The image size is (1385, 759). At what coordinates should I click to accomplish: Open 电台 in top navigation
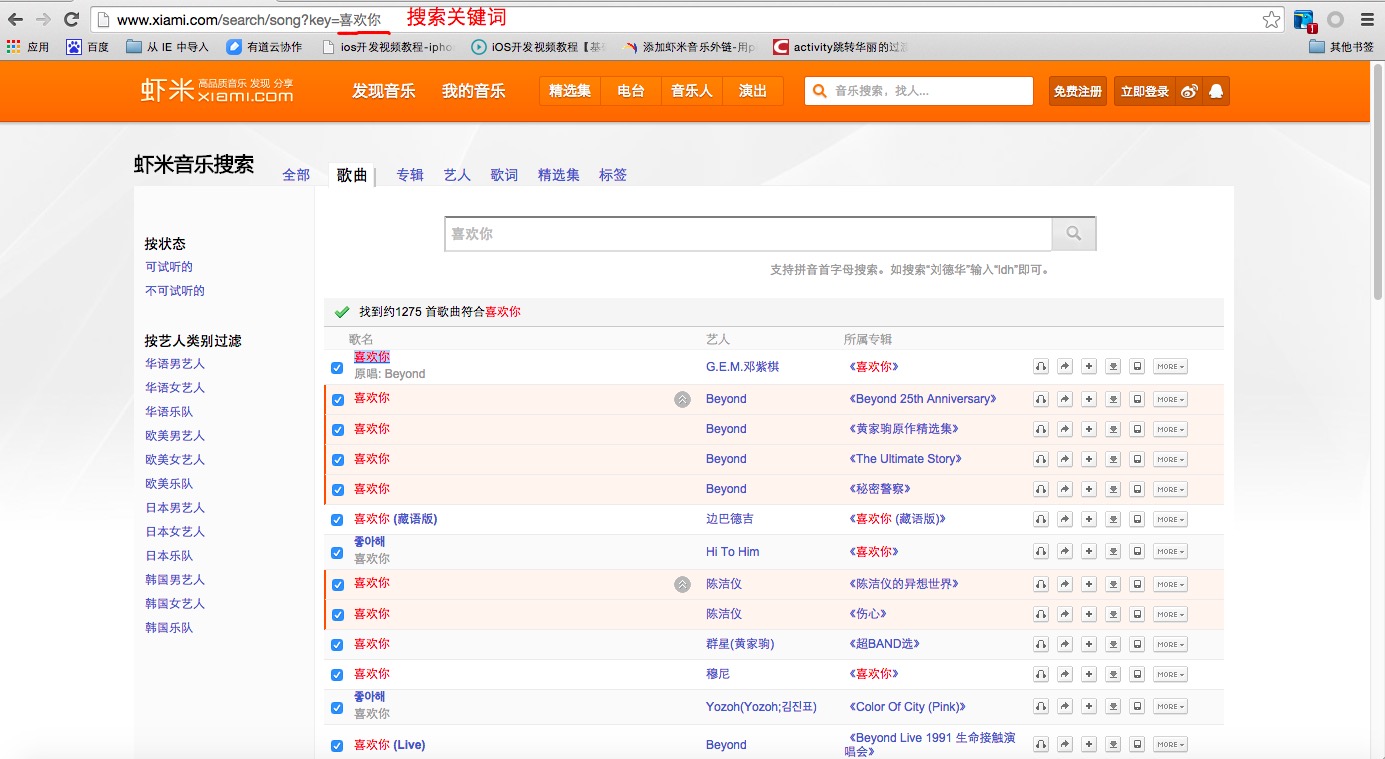pos(631,91)
